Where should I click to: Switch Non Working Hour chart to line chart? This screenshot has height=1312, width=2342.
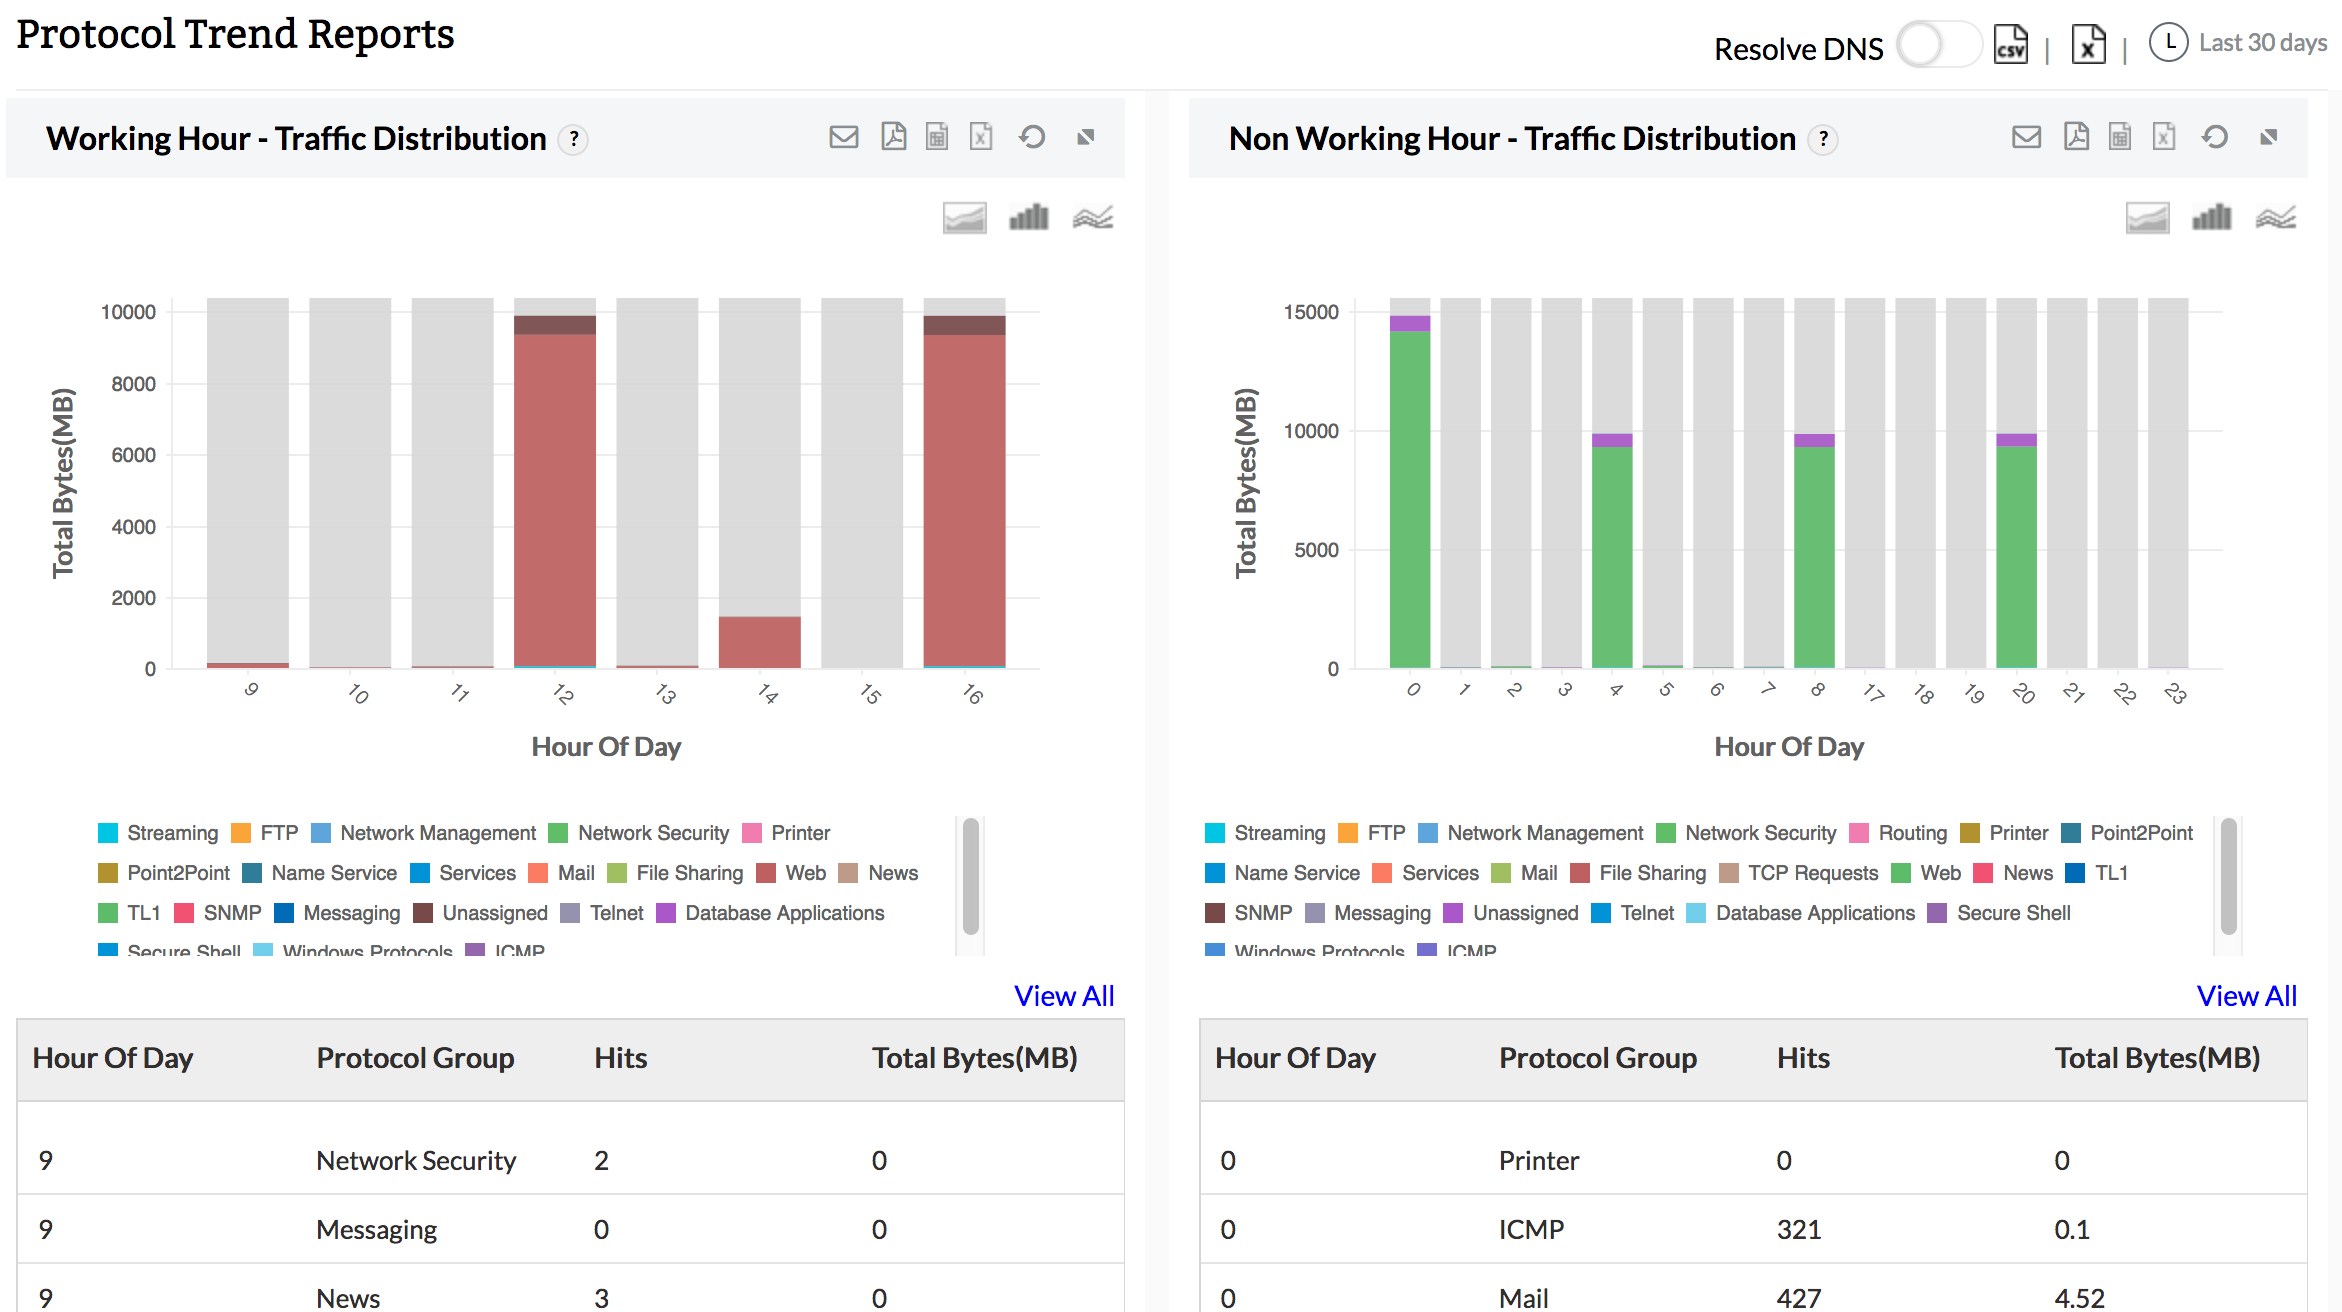[2275, 217]
